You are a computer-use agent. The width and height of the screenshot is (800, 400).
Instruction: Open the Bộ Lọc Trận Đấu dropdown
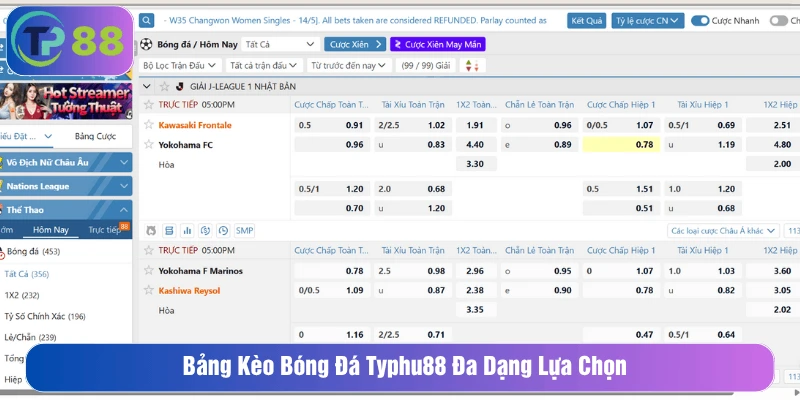[180, 65]
